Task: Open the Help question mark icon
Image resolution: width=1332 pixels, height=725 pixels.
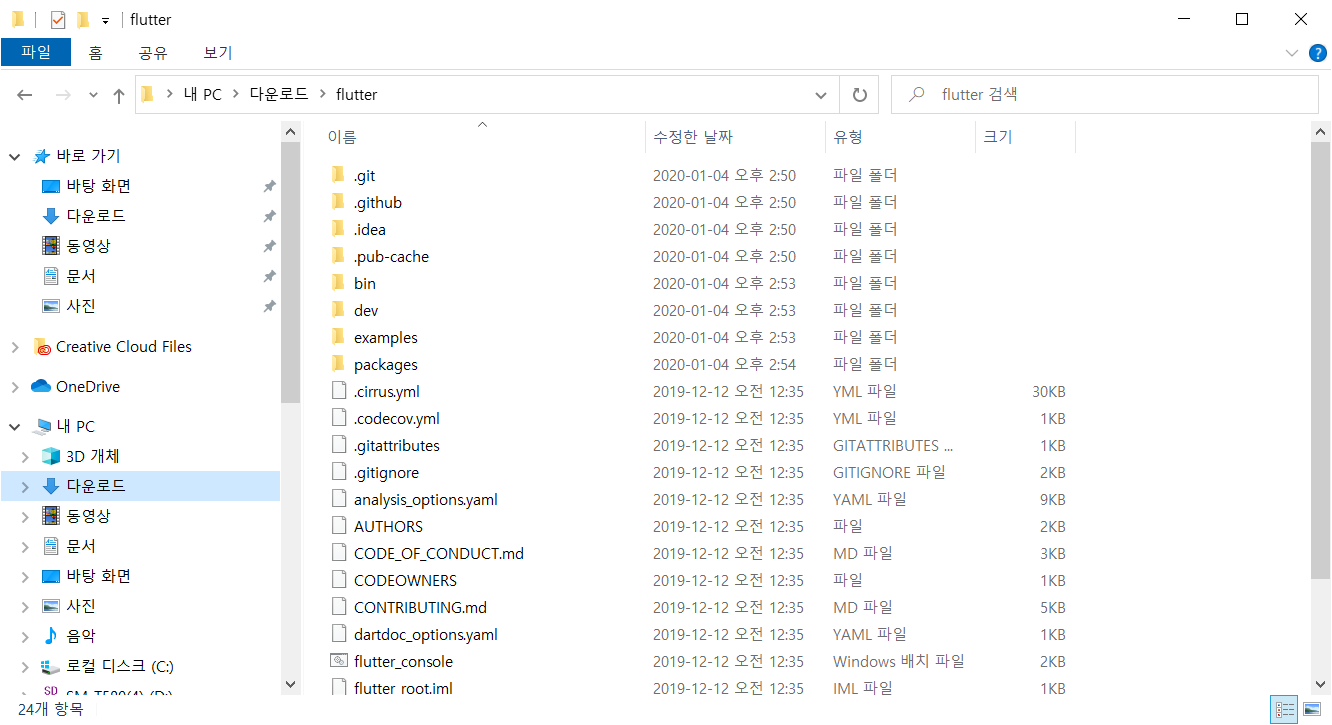Action: coord(1316,52)
